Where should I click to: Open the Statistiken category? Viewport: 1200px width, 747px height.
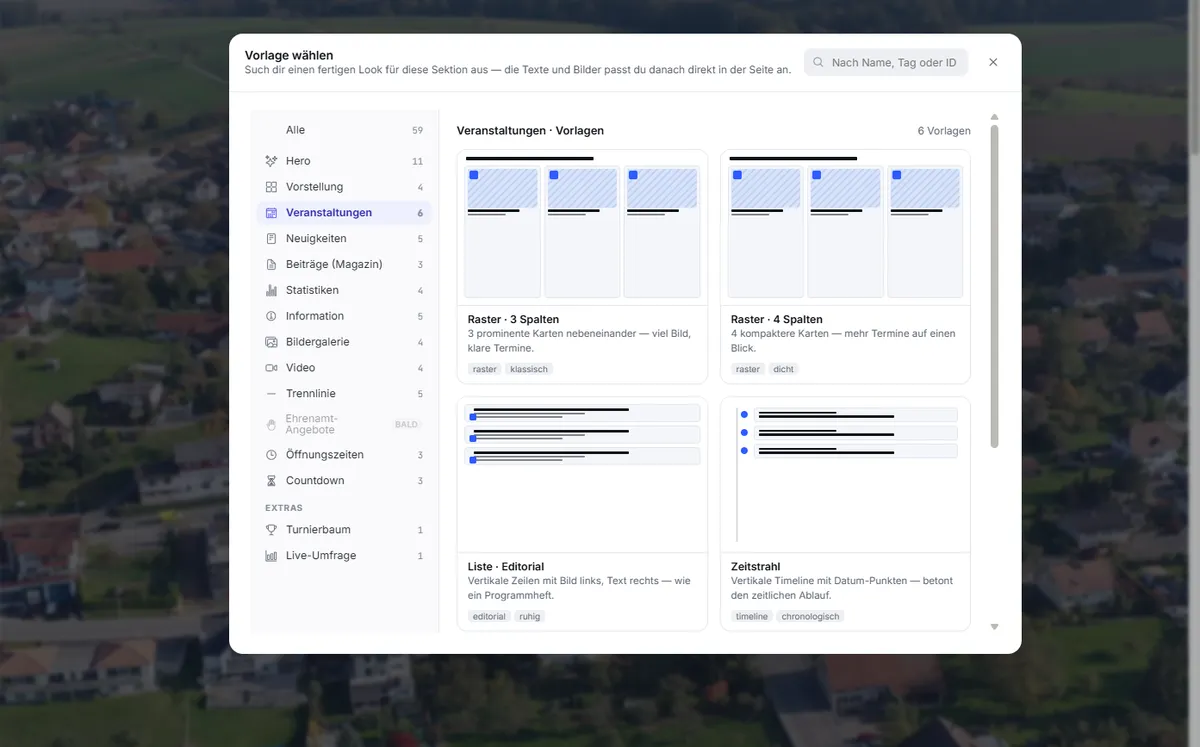pyautogui.click(x=344, y=290)
